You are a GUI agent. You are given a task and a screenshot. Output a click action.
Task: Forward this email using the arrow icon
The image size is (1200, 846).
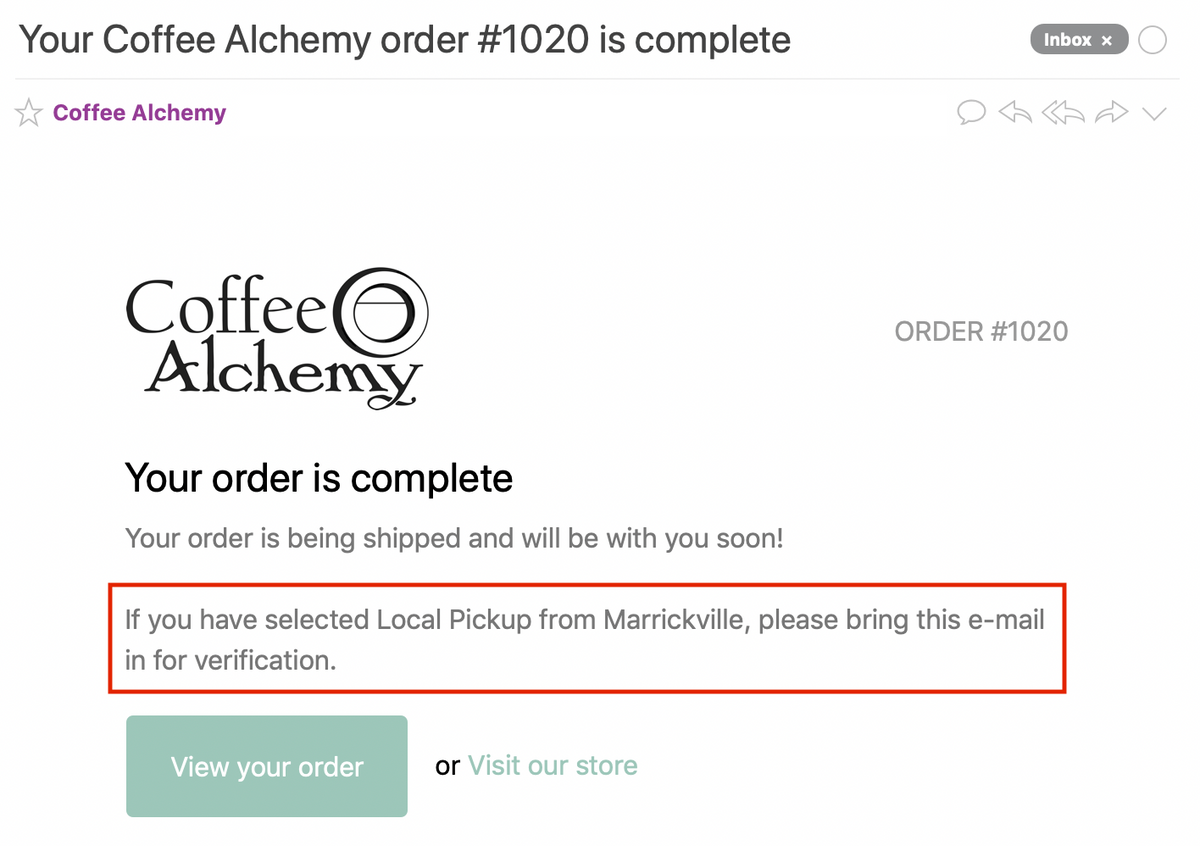pos(1111,113)
